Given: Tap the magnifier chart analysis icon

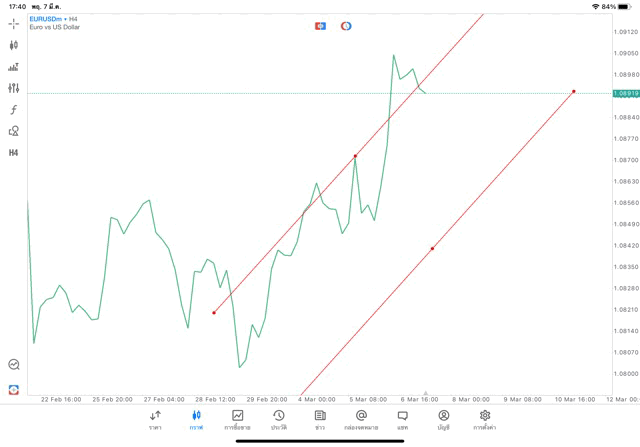Looking at the screenshot, I should pos(13,365).
